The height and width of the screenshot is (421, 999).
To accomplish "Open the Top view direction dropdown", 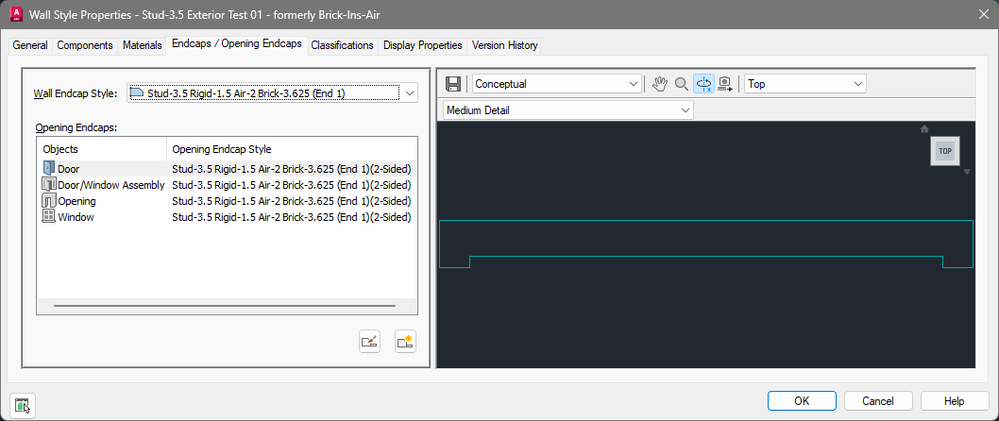I will tap(805, 83).
